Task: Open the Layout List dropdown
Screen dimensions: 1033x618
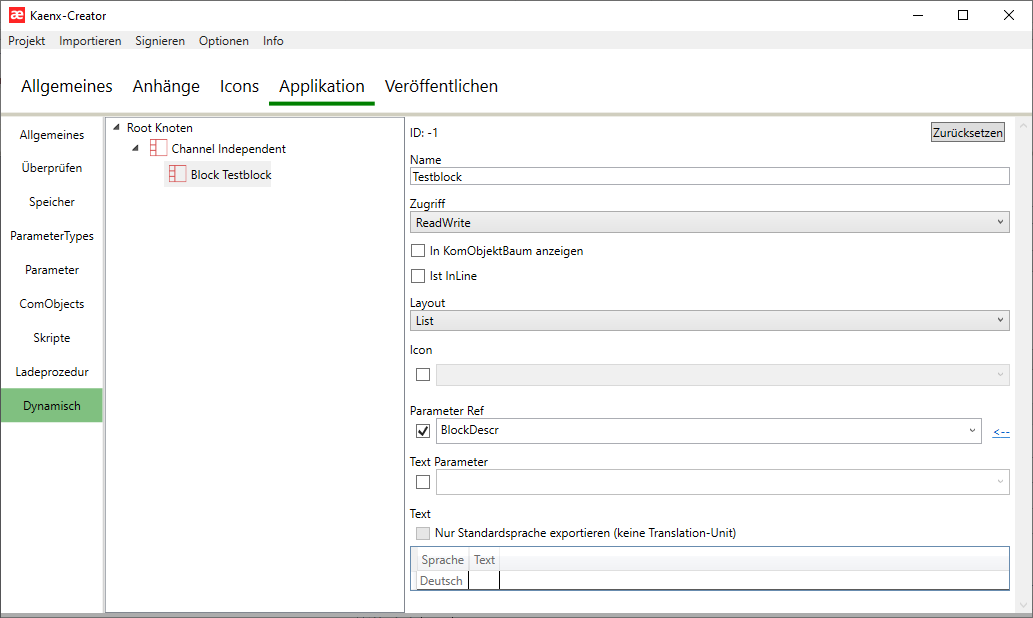Action: point(709,321)
